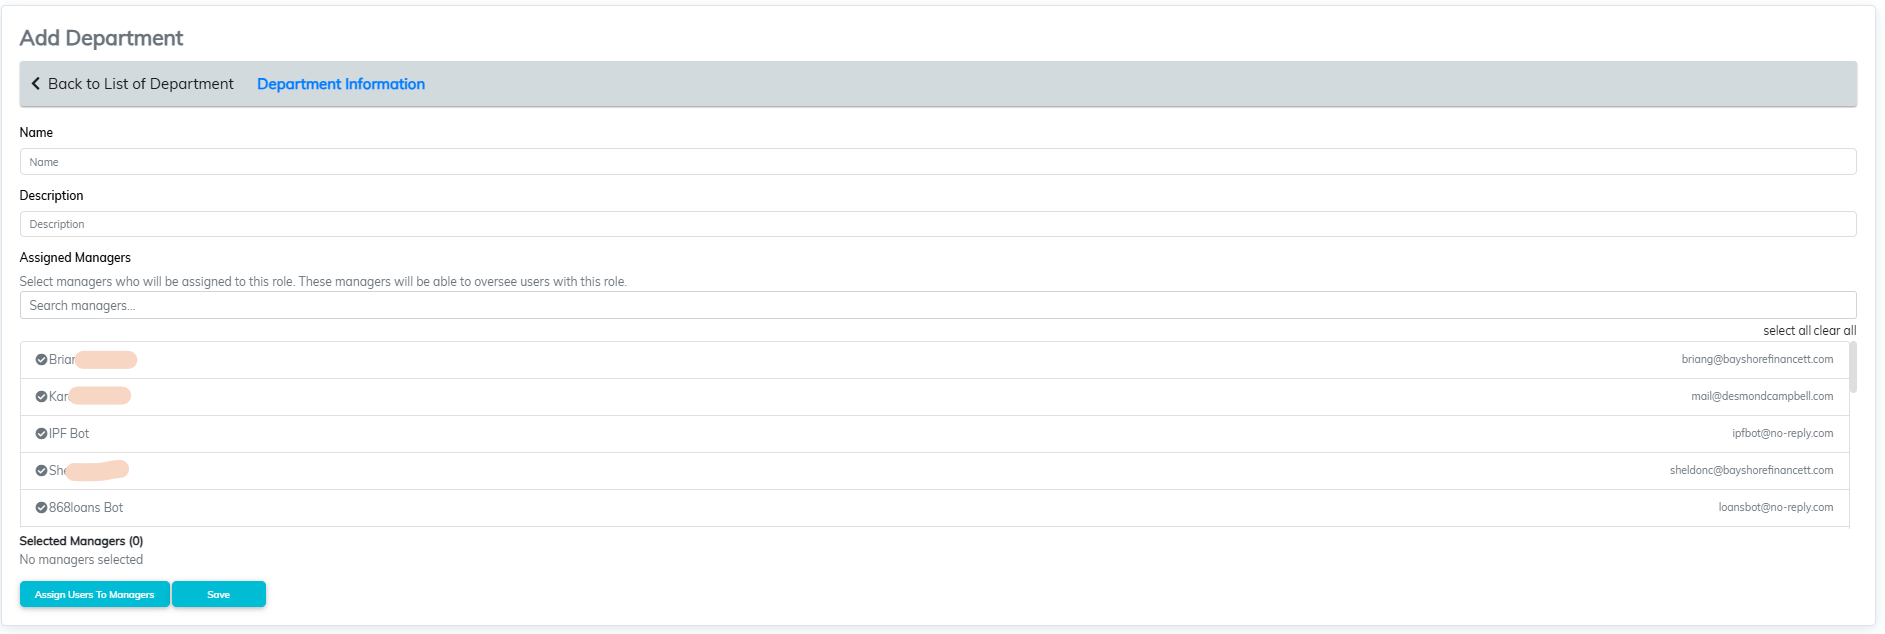
Task: Click the check-circle icon beside 868loans Bot
Action: 41,508
